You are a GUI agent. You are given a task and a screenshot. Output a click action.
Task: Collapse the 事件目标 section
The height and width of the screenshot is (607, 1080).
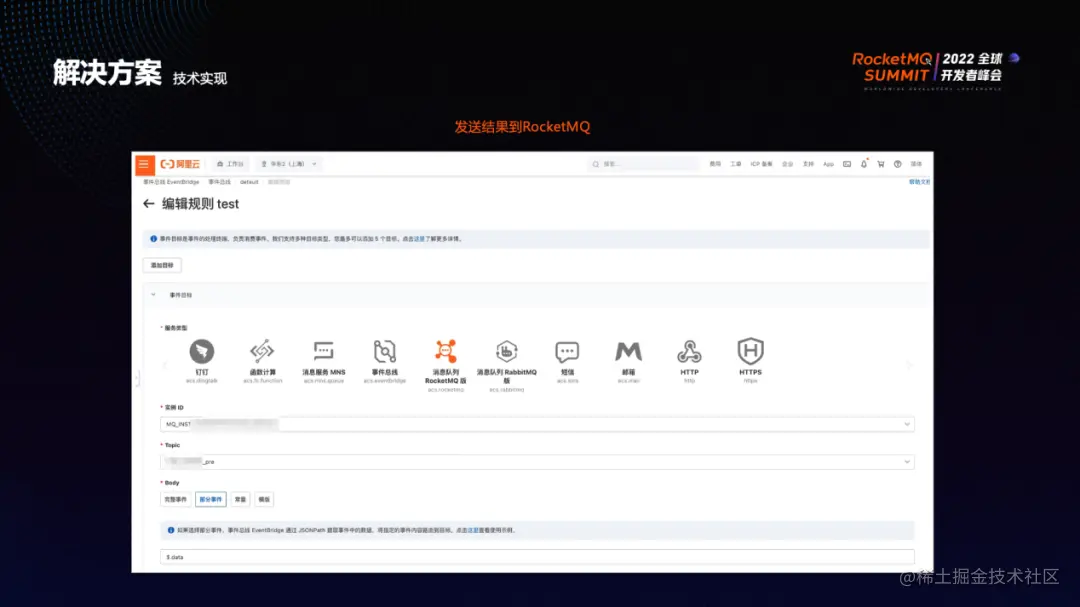pyautogui.click(x=153, y=295)
